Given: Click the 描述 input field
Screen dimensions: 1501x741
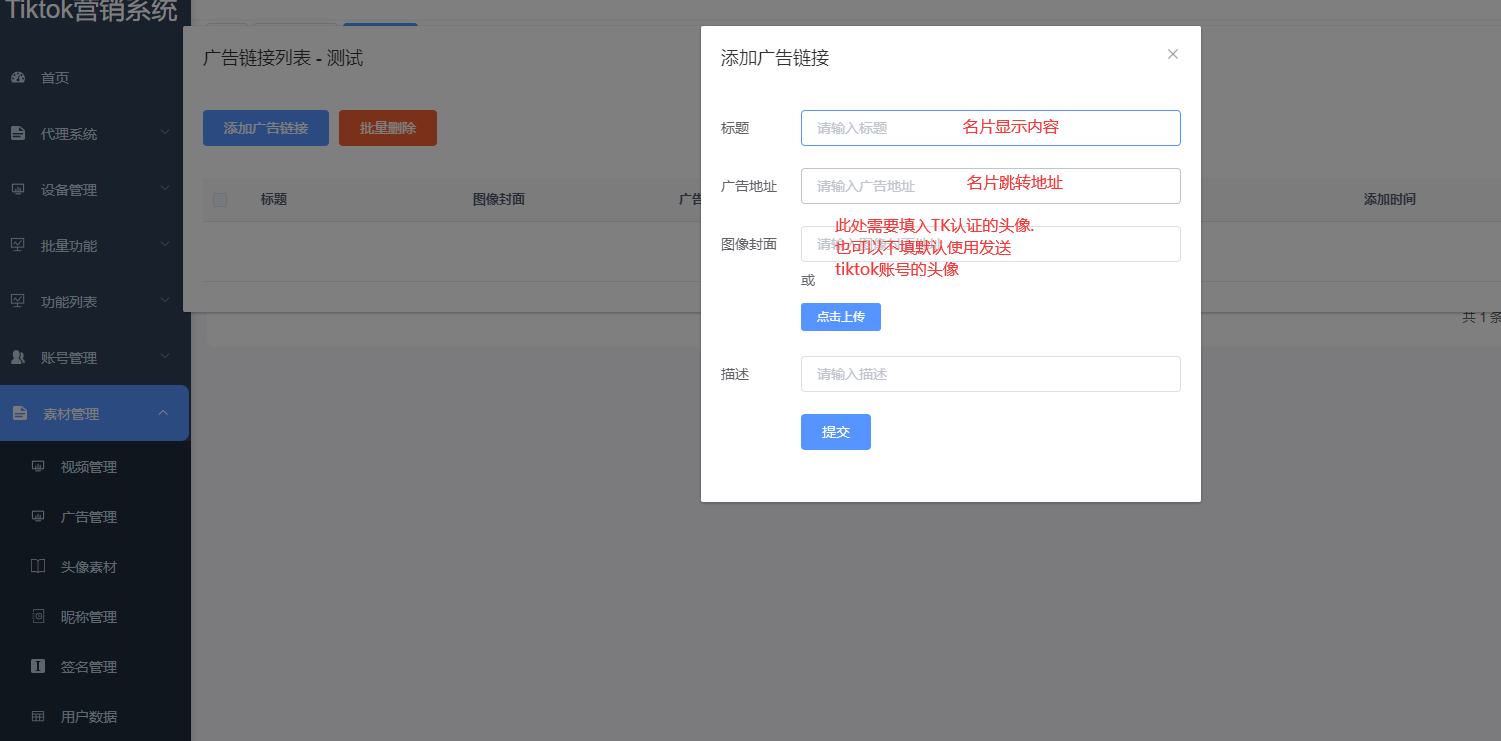Looking at the screenshot, I should (990, 374).
